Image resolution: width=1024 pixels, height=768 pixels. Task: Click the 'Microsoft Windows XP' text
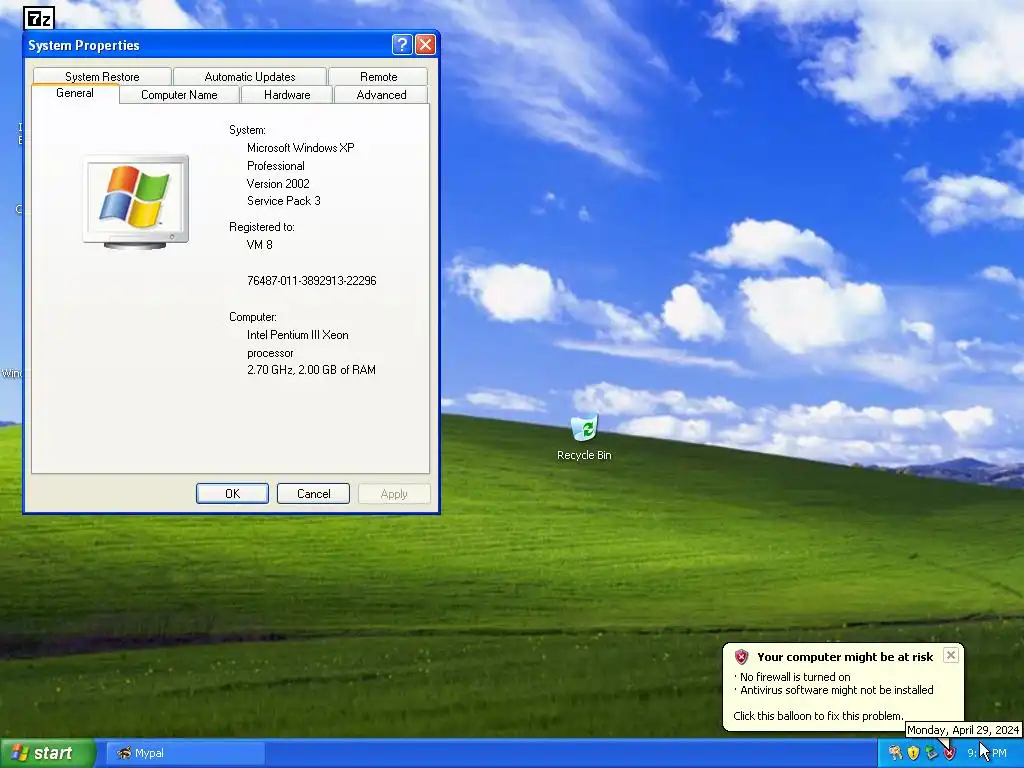click(300, 148)
